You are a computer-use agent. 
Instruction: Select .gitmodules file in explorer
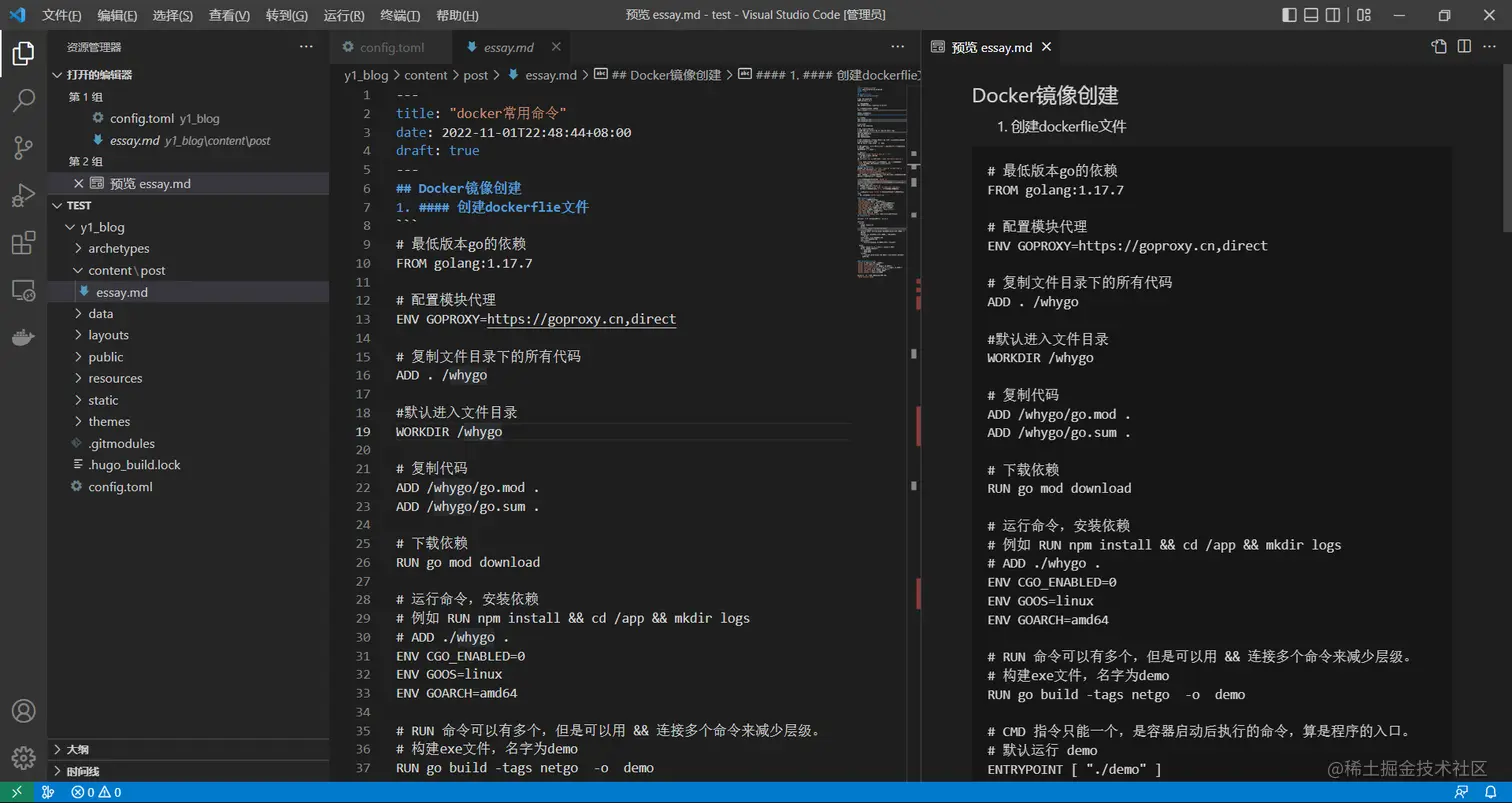188,443
